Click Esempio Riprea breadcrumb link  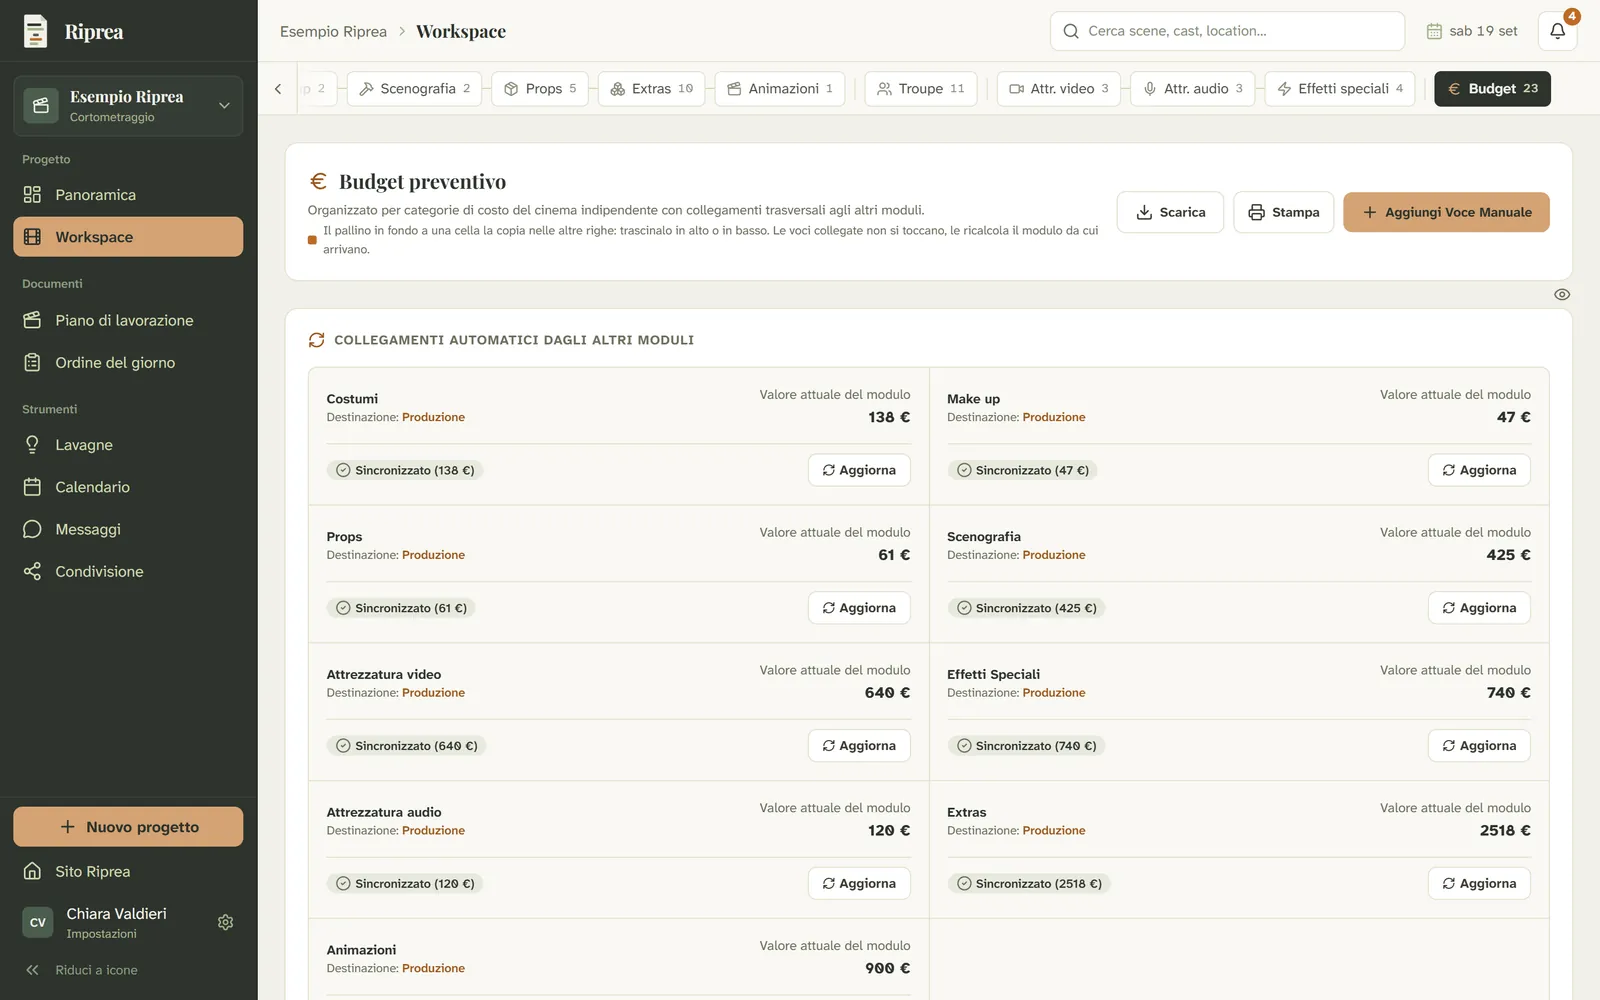333,31
